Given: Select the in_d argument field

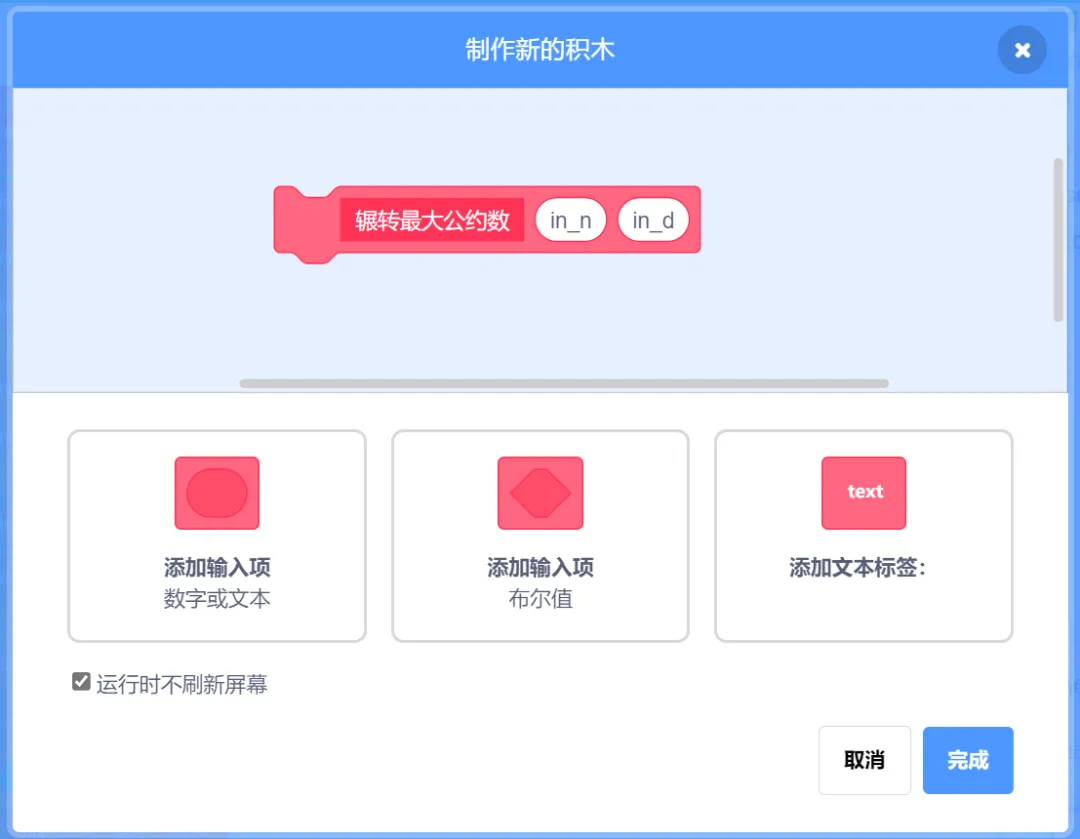Looking at the screenshot, I should click(x=653, y=220).
